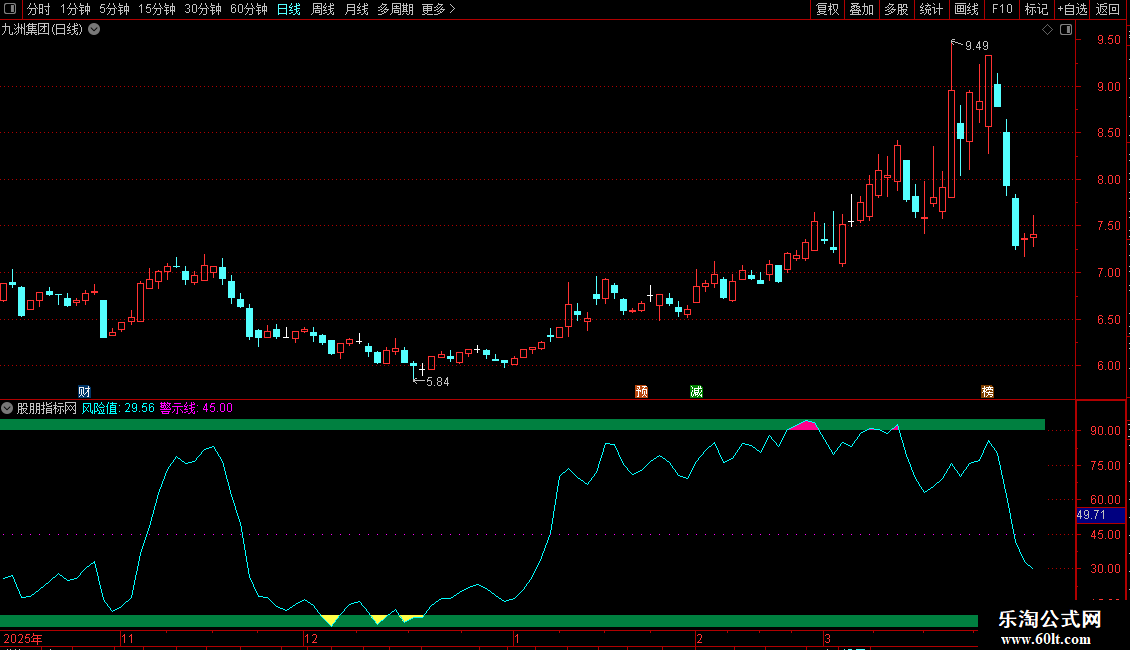Click month 1 on the time axis
The width and height of the screenshot is (1130, 650).
[x=517, y=638]
